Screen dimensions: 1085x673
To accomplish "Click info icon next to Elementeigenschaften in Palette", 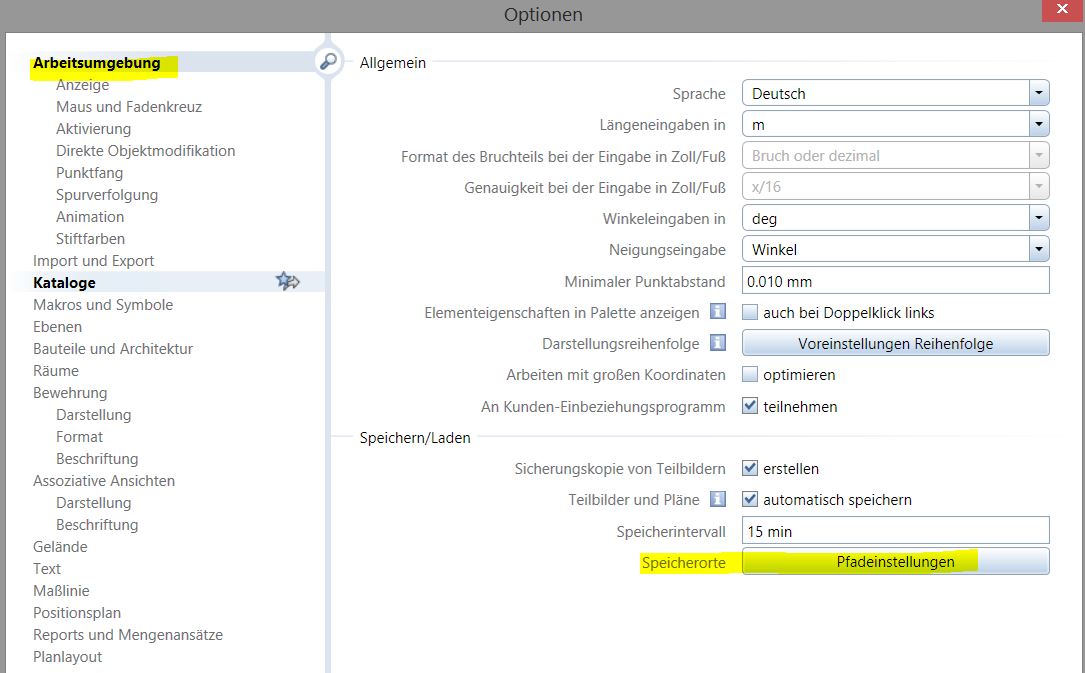I will click(717, 312).
